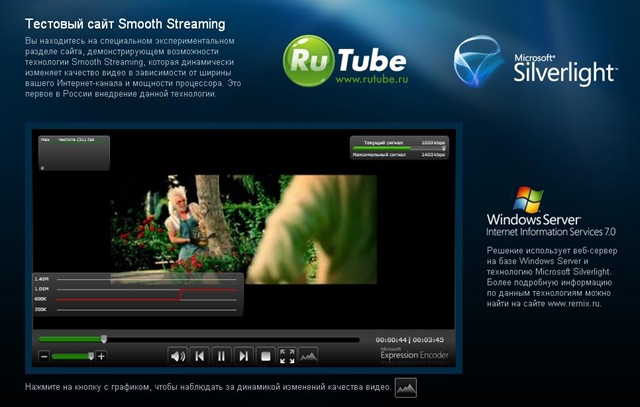Viewport: 640px width, 407px height.
Task: Click the green volume level slider
Action: click(73, 356)
